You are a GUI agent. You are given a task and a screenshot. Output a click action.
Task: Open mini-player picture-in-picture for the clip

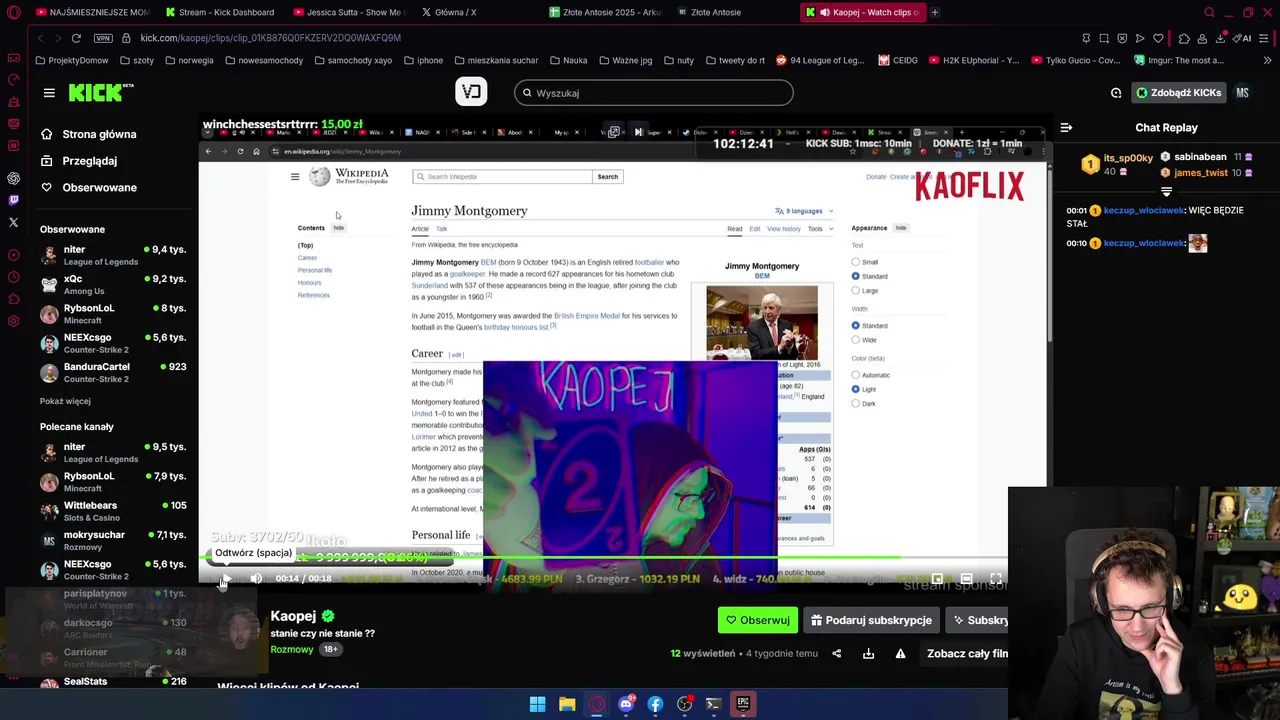[x=937, y=578]
